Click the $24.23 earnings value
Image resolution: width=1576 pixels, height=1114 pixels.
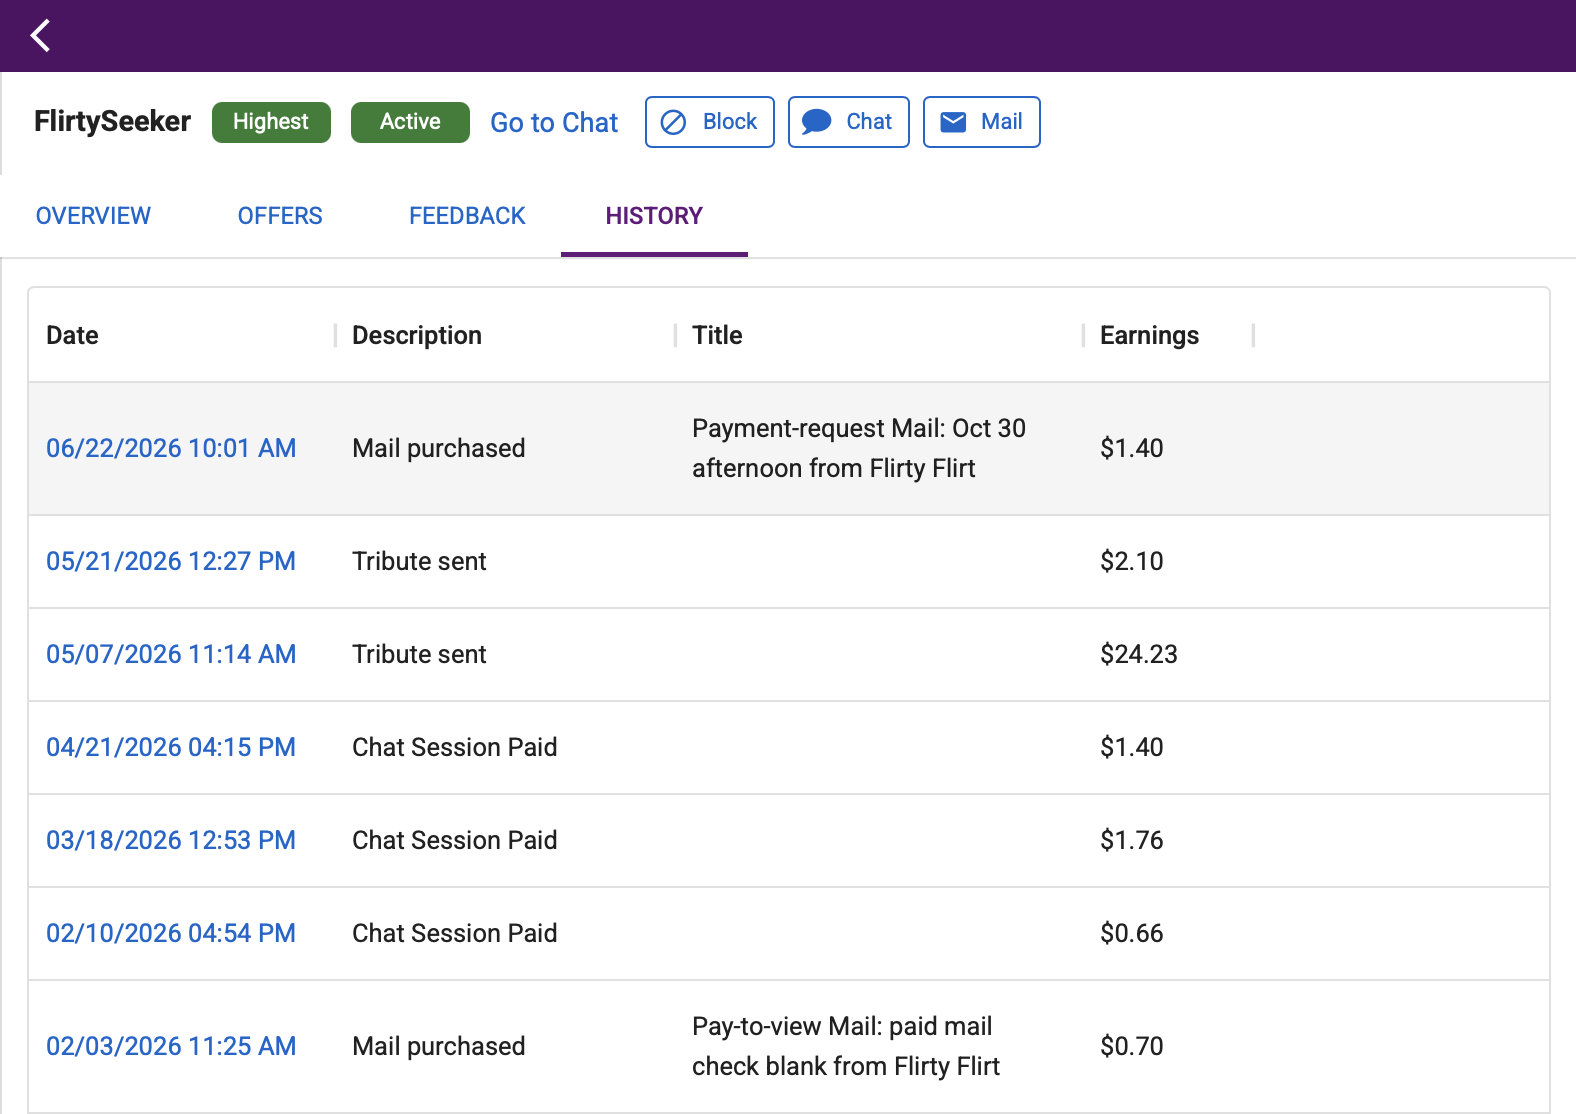click(1139, 654)
